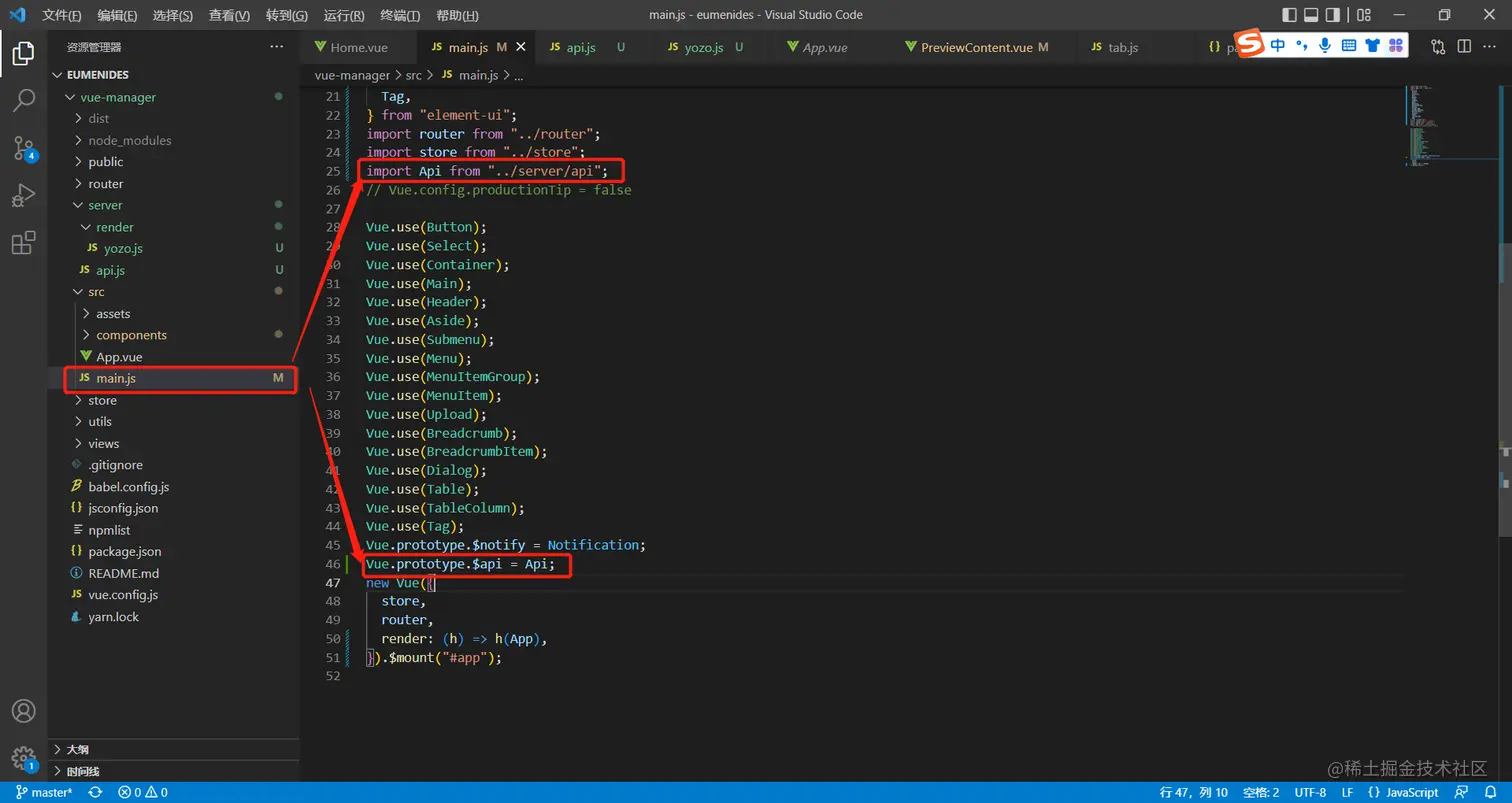1512x803 pixels.
Task: Open the Search view icon
Action: coord(23,100)
